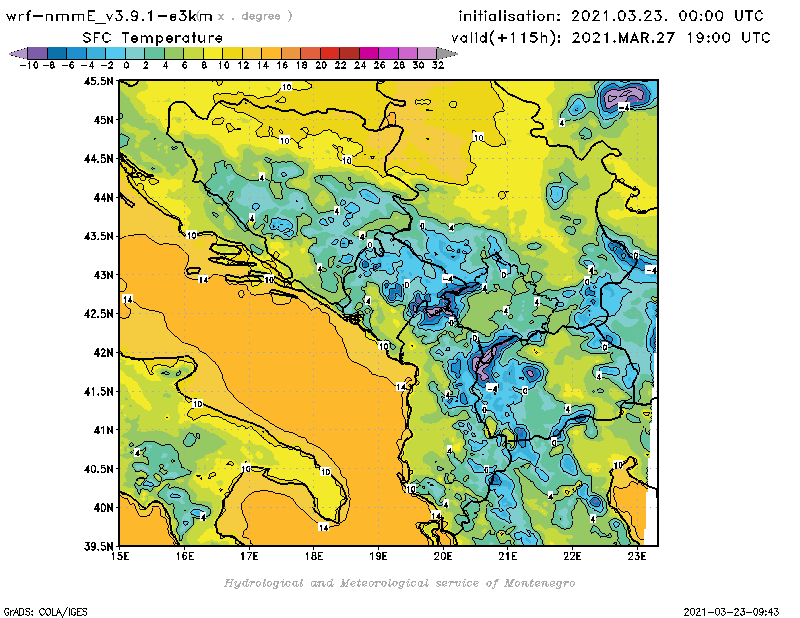This screenshot has width=800, height=618.
Task: Click the purple swatch between -10 and -8
Action: click(x=37, y=52)
